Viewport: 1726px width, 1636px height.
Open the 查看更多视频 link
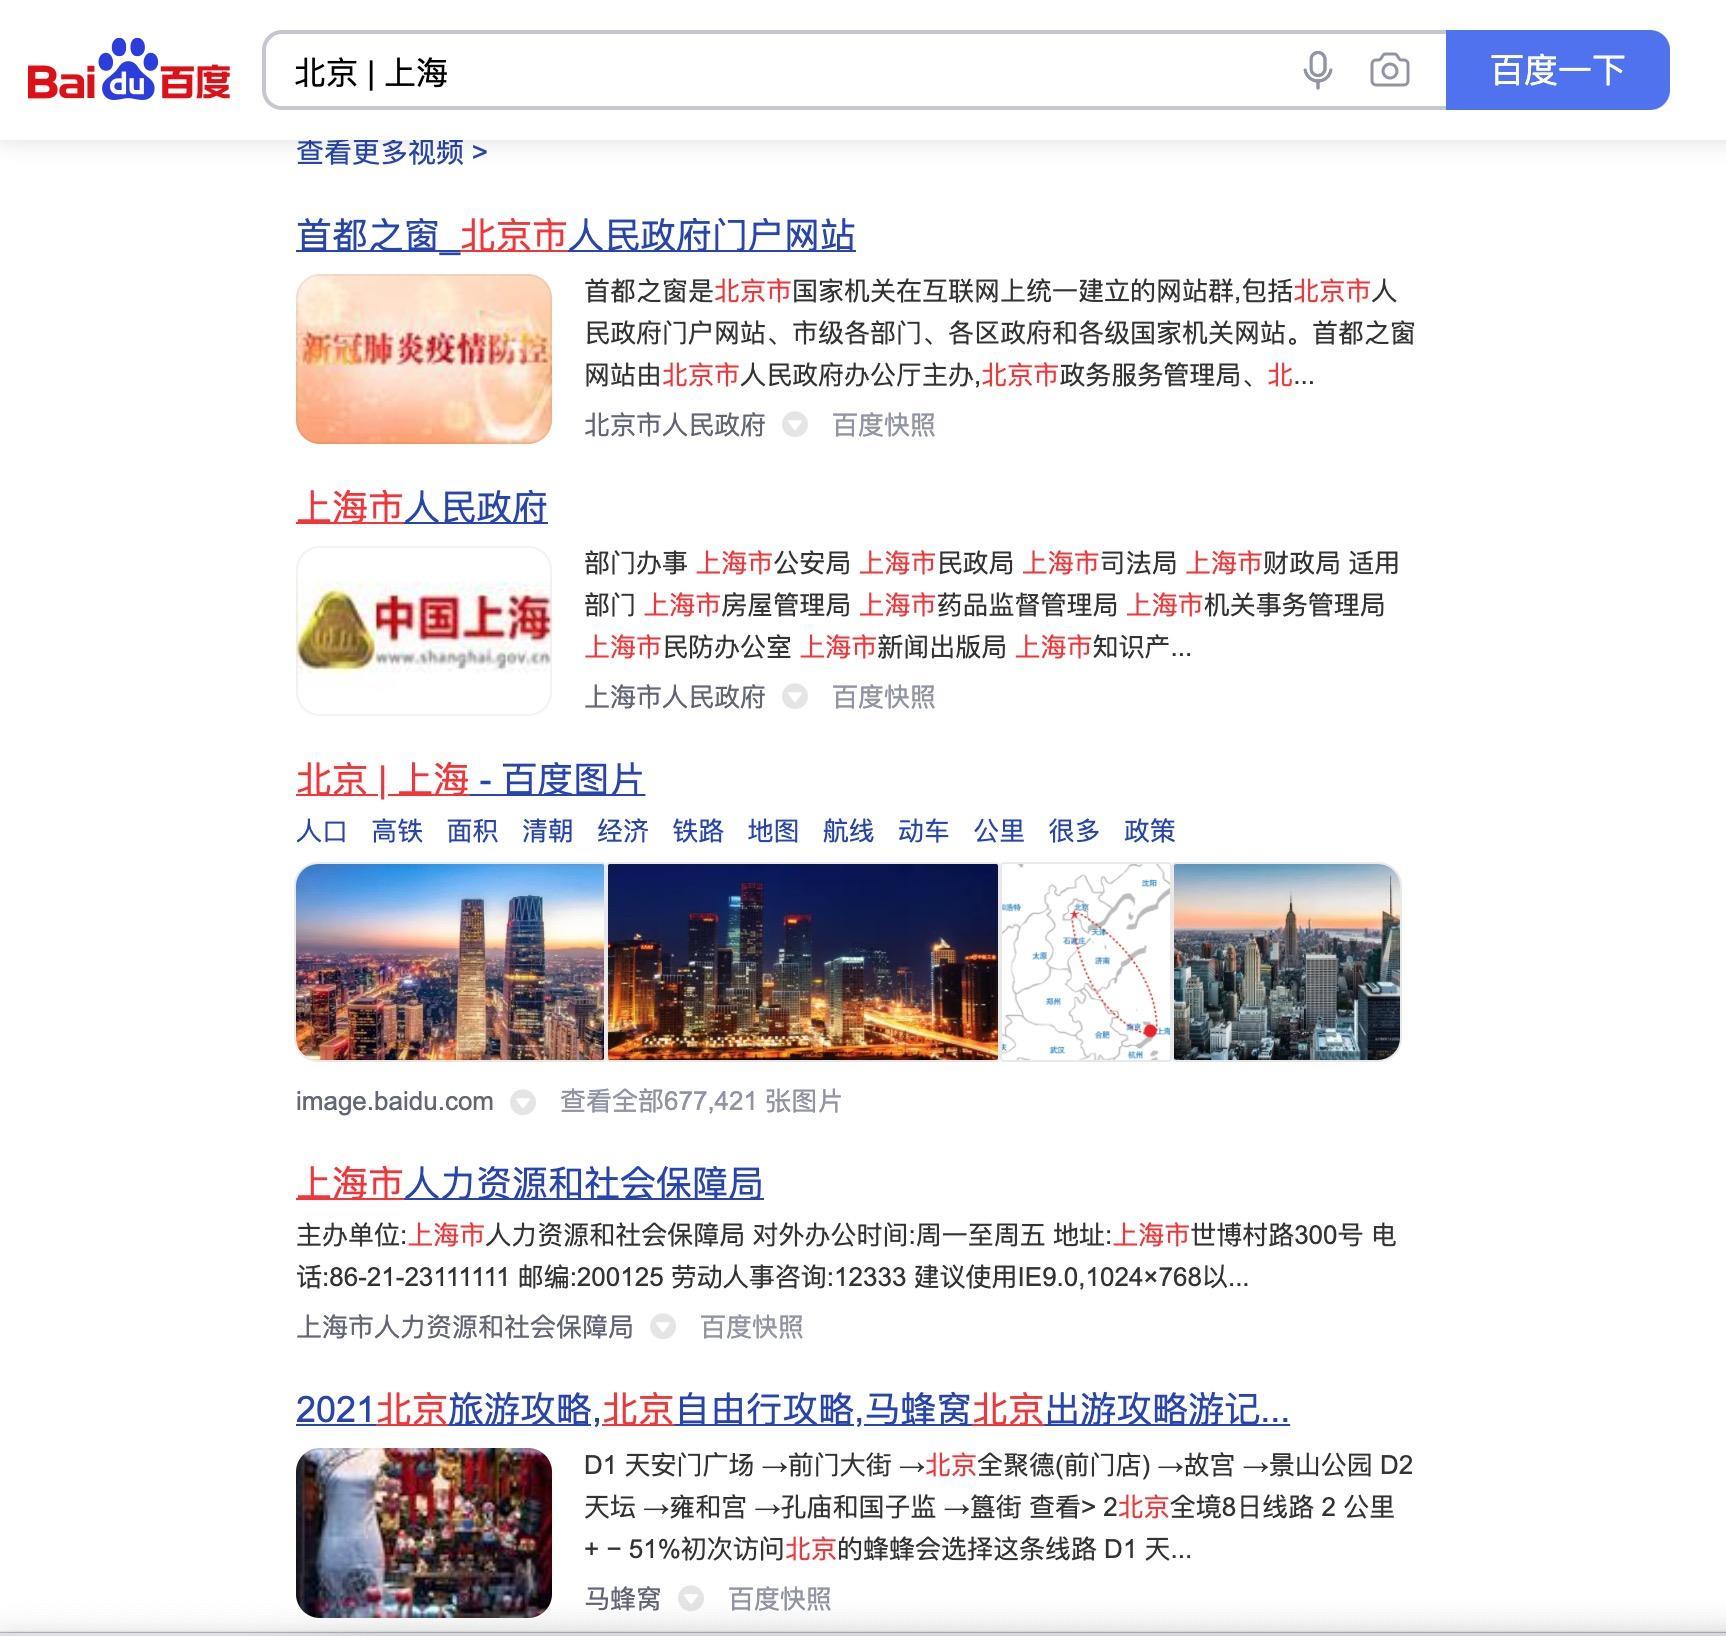[391, 152]
